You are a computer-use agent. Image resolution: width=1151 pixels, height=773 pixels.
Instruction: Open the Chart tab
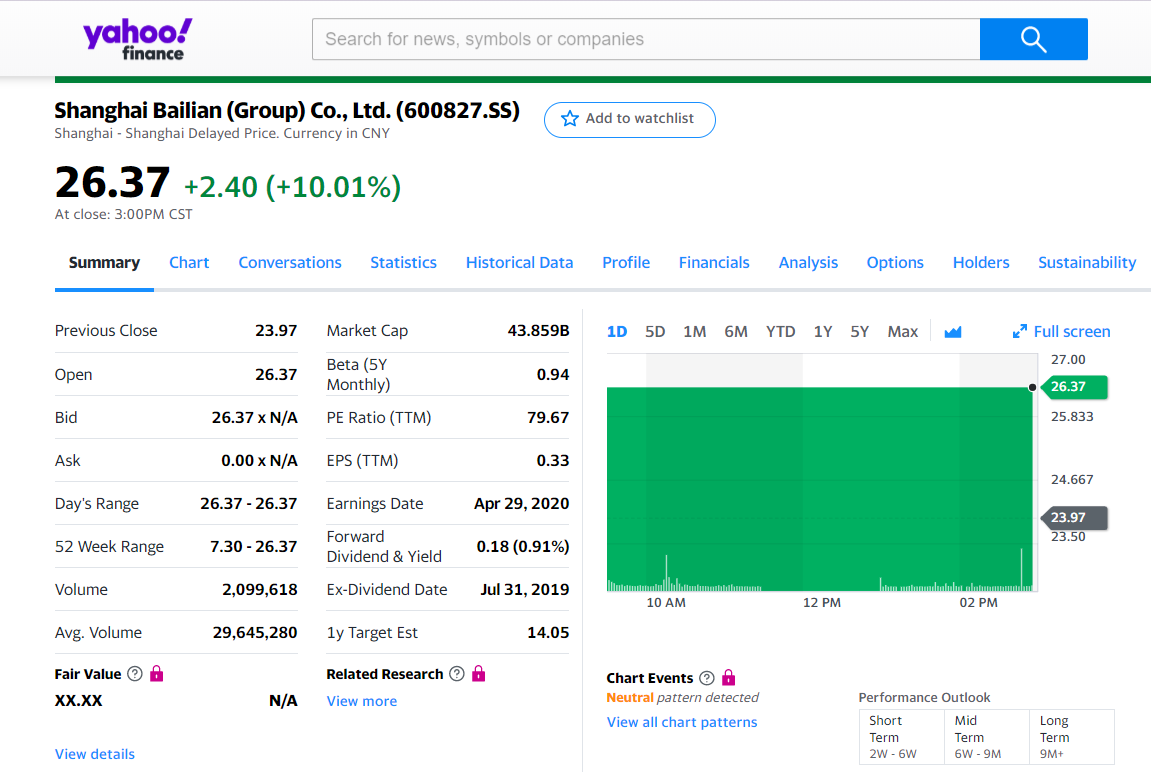(x=189, y=263)
